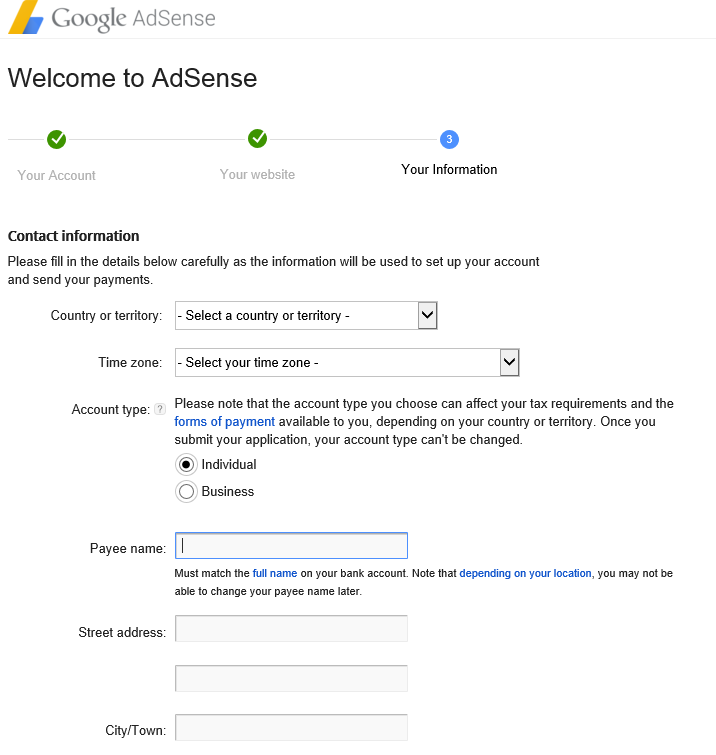Click the City/Town input field
Image resolution: width=716 pixels, height=755 pixels.
click(291, 728)
